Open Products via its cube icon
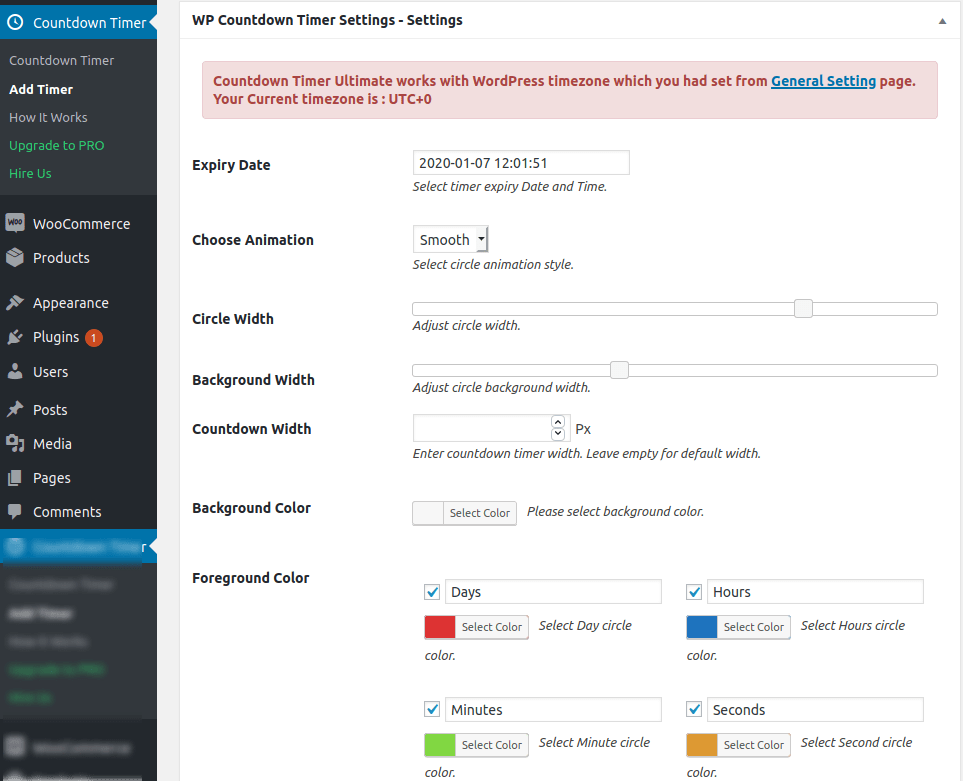 14,257
